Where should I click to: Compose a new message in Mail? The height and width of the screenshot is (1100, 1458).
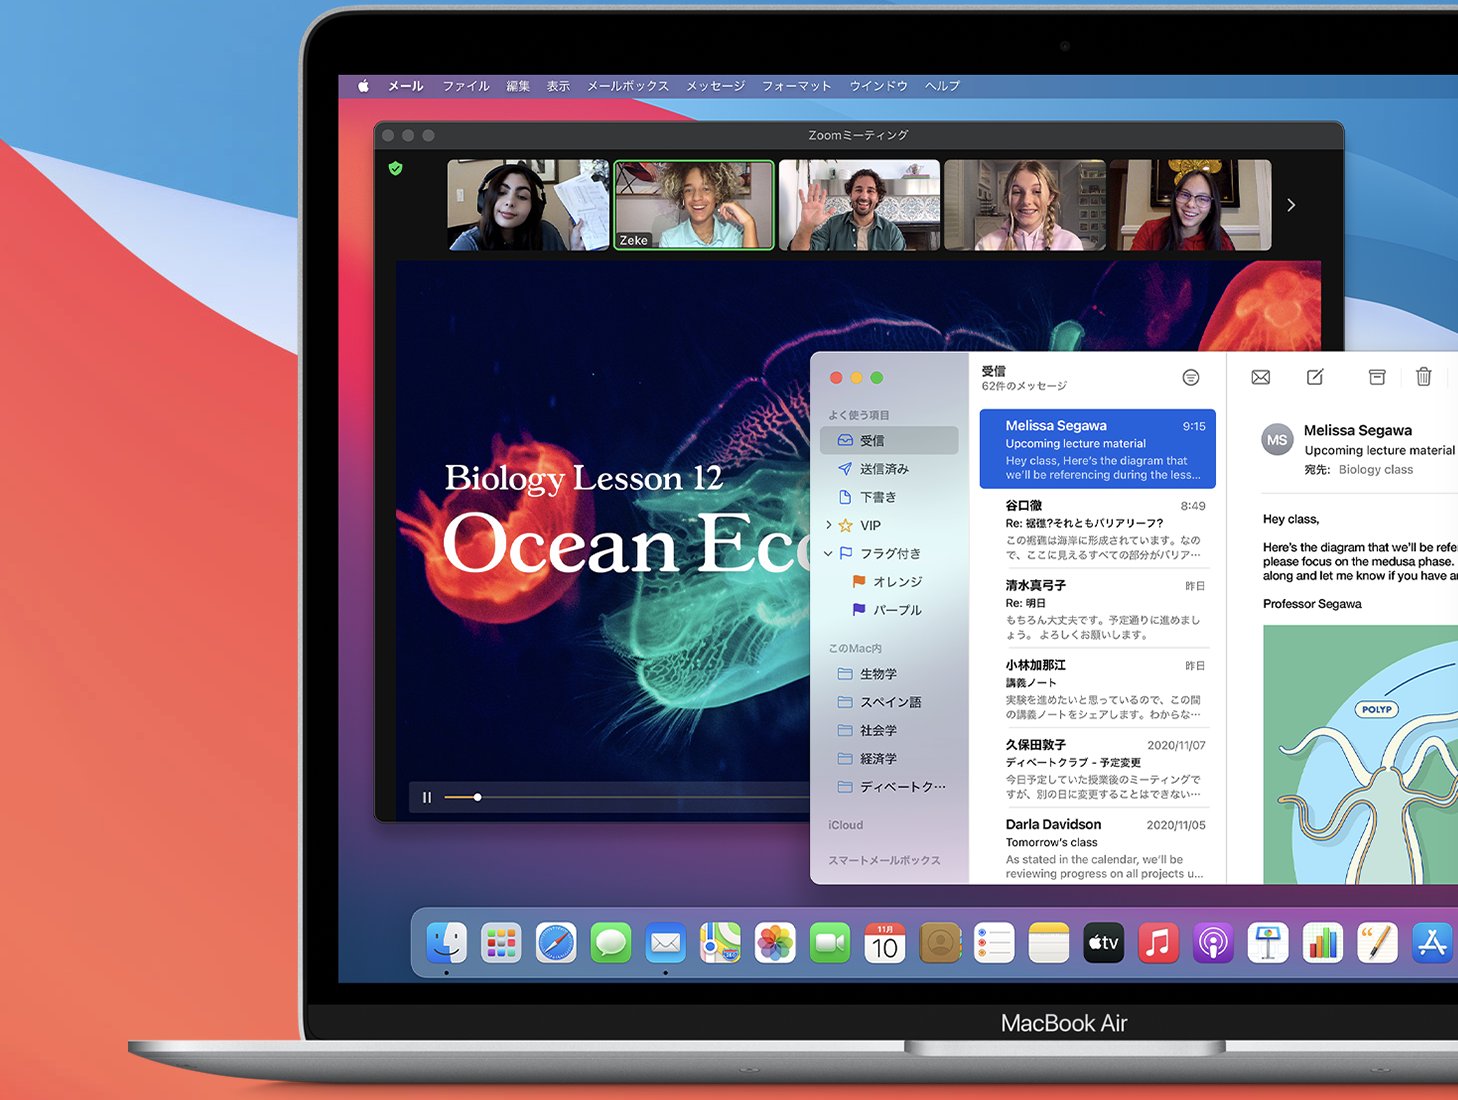(x=1316, y=376)
